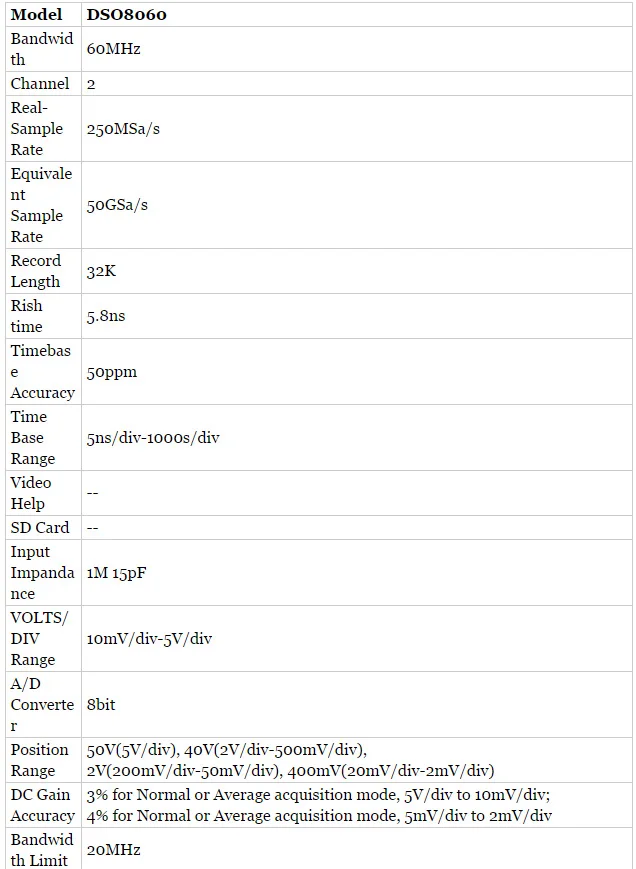Select the 250MSa/s real-sample rate value

(x=123, y=129)
